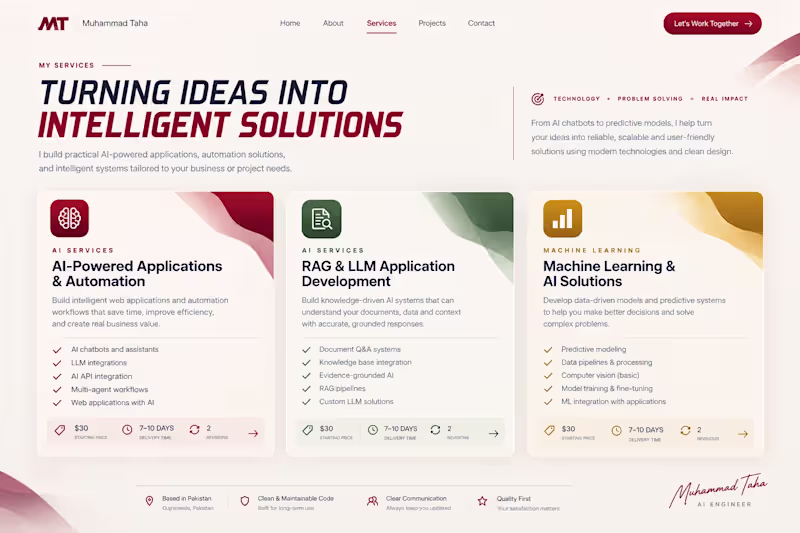Screen dimensions: 800x533
Task: Click revisions icon on AI-Powered card
Action: point(194,430)
